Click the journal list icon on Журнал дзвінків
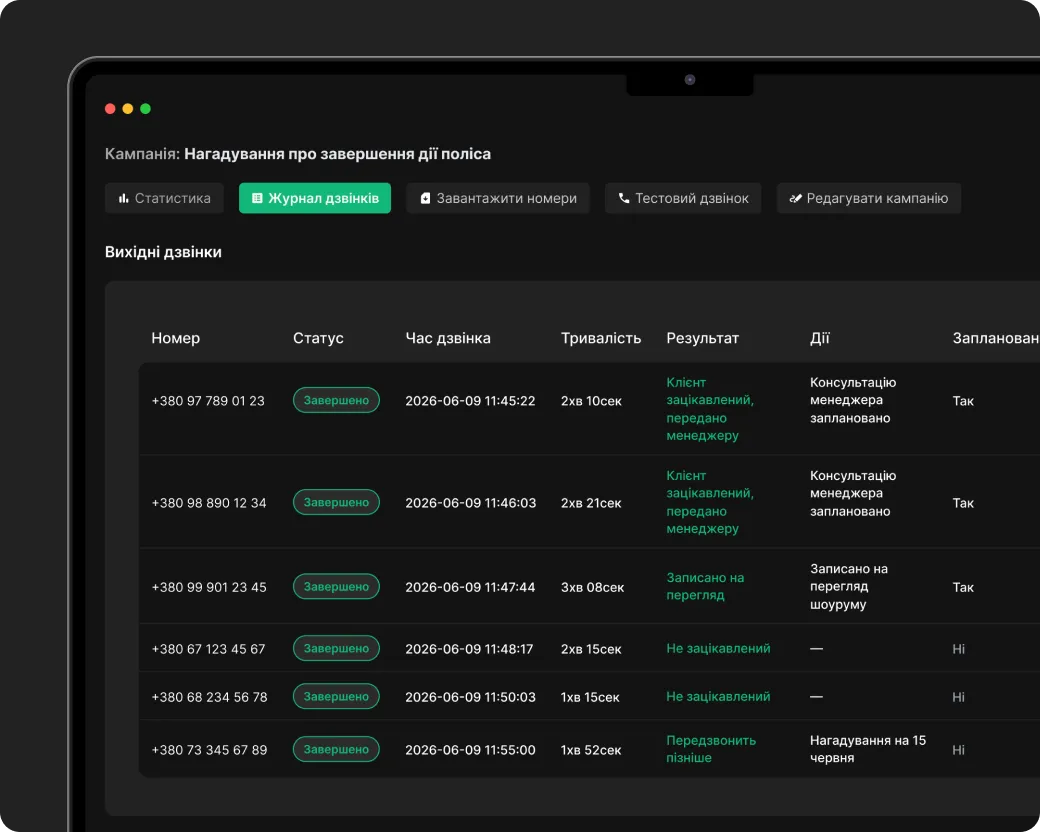Viewport: 1040px width, 832px height. pyautogui.click(x=257, y=198)
